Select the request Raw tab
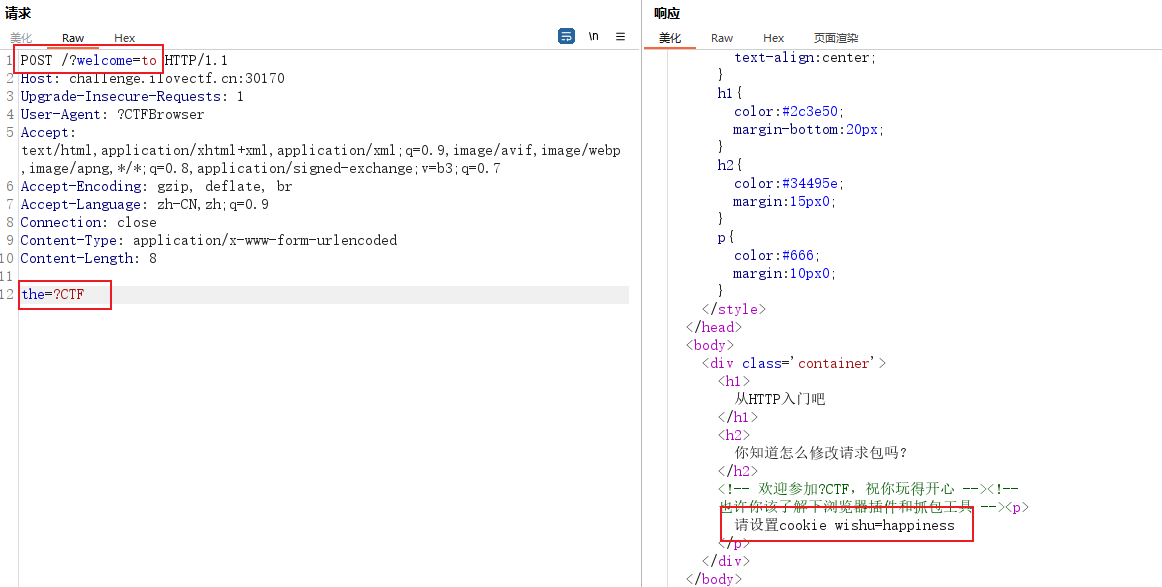This screenshot has width=1162, height=587. click(73, 38)
